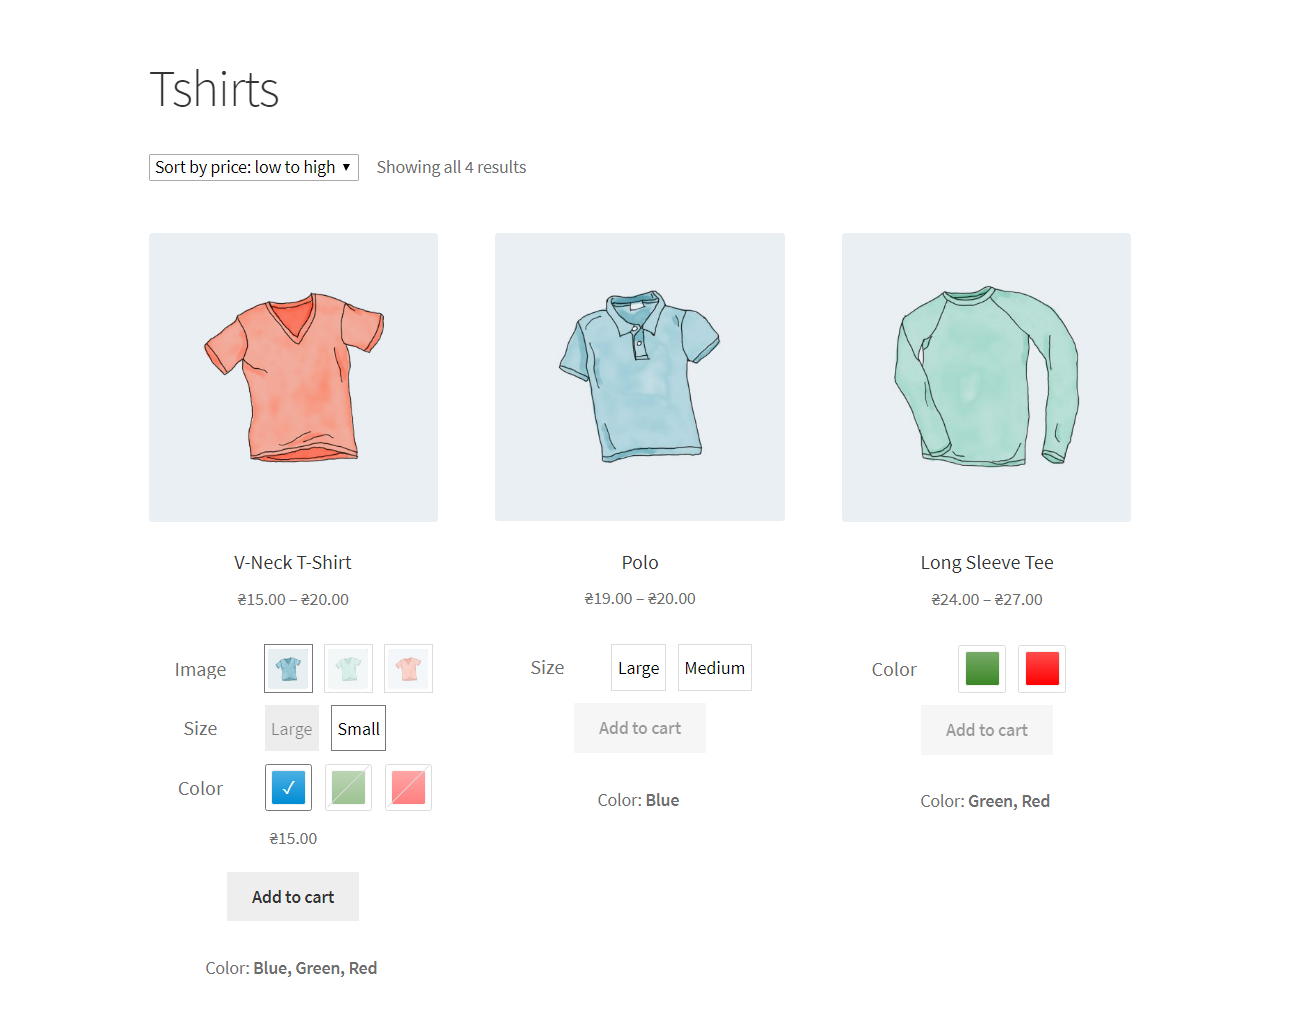
Task: Select Large size for V-Neck T-Shirt
Action: click(x=291, y=728)
